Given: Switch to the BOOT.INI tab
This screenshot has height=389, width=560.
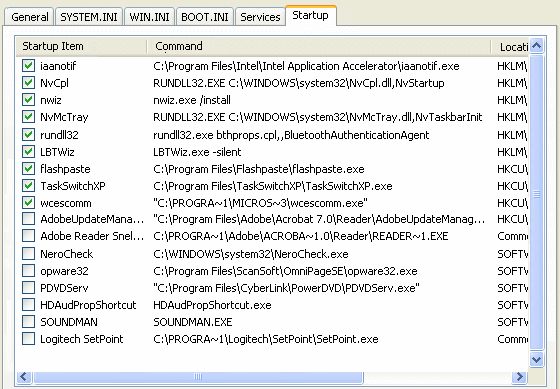Looking at the screenshot, I should (x=205, y=17).
